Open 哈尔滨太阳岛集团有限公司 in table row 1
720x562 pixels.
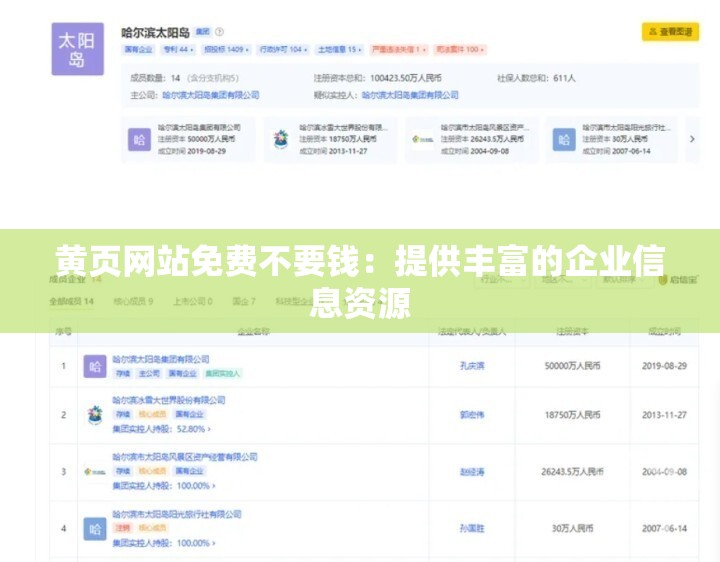(x=161, y=359)
